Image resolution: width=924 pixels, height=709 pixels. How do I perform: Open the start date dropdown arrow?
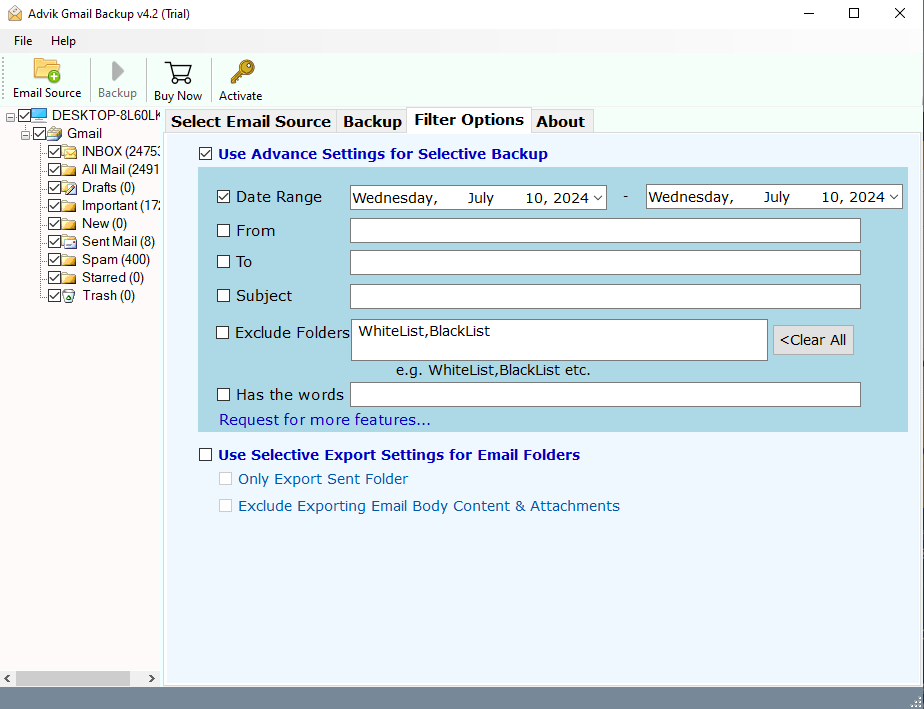tap(598, 197)
